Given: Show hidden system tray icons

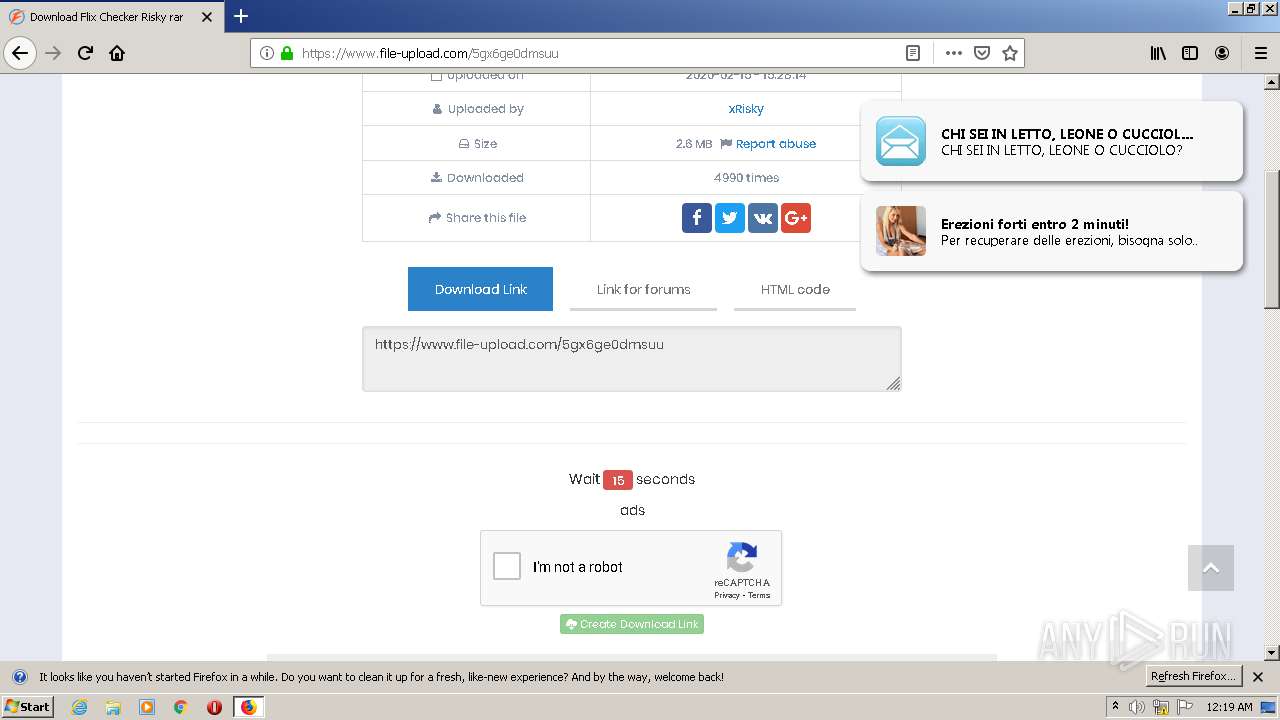Looking at the screenshot, I should [1116, 707].
